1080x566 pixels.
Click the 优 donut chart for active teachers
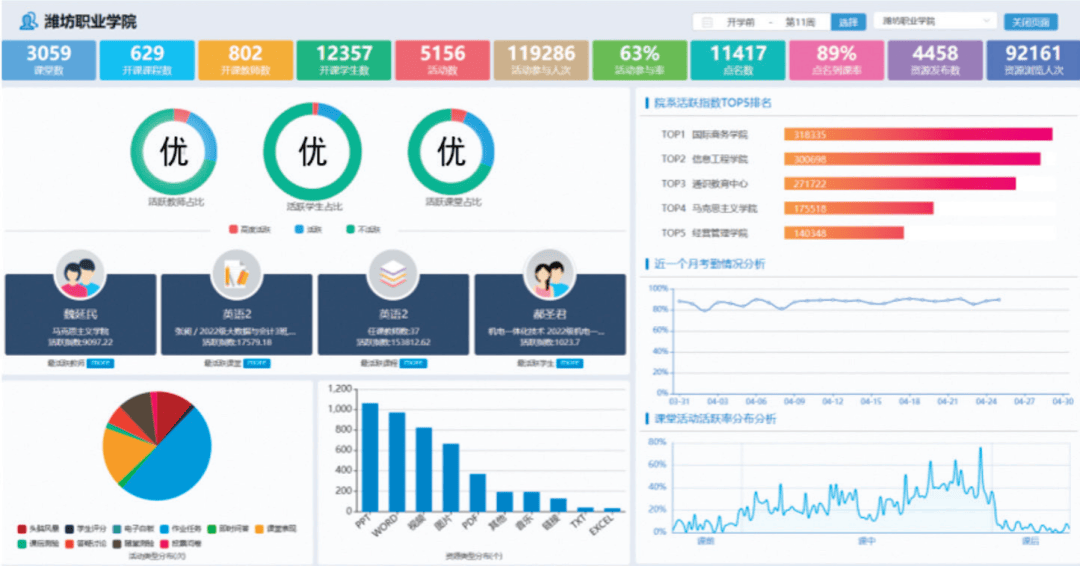coord(174,152)
